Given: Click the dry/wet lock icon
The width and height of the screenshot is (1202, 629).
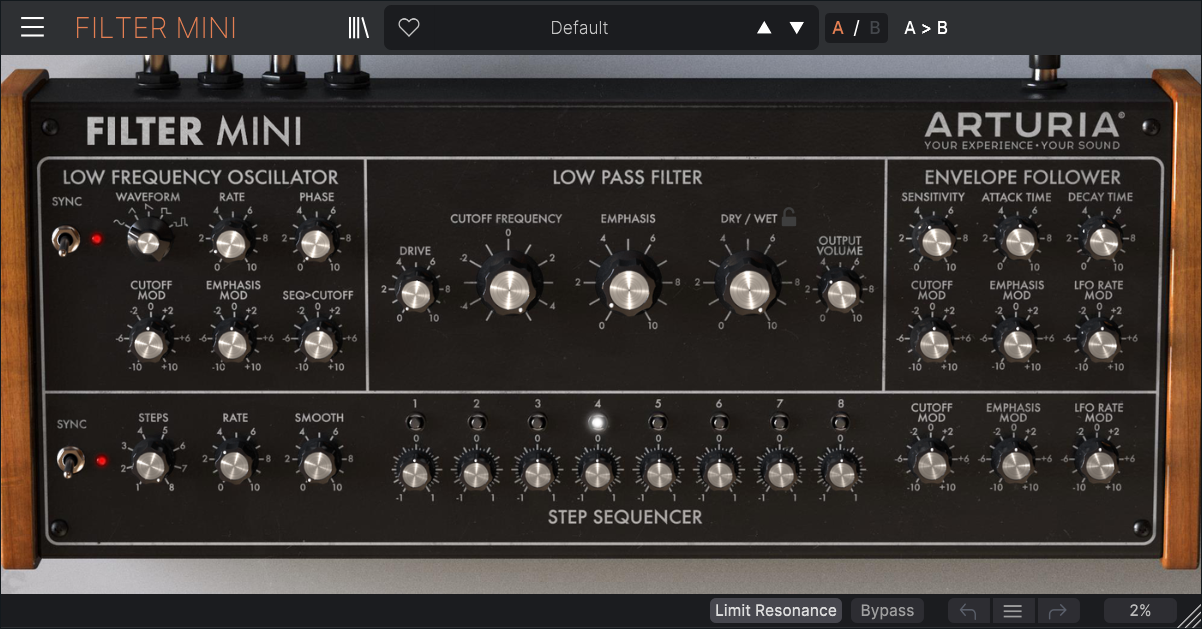Looking at the screenshot, I should [790, 217].
